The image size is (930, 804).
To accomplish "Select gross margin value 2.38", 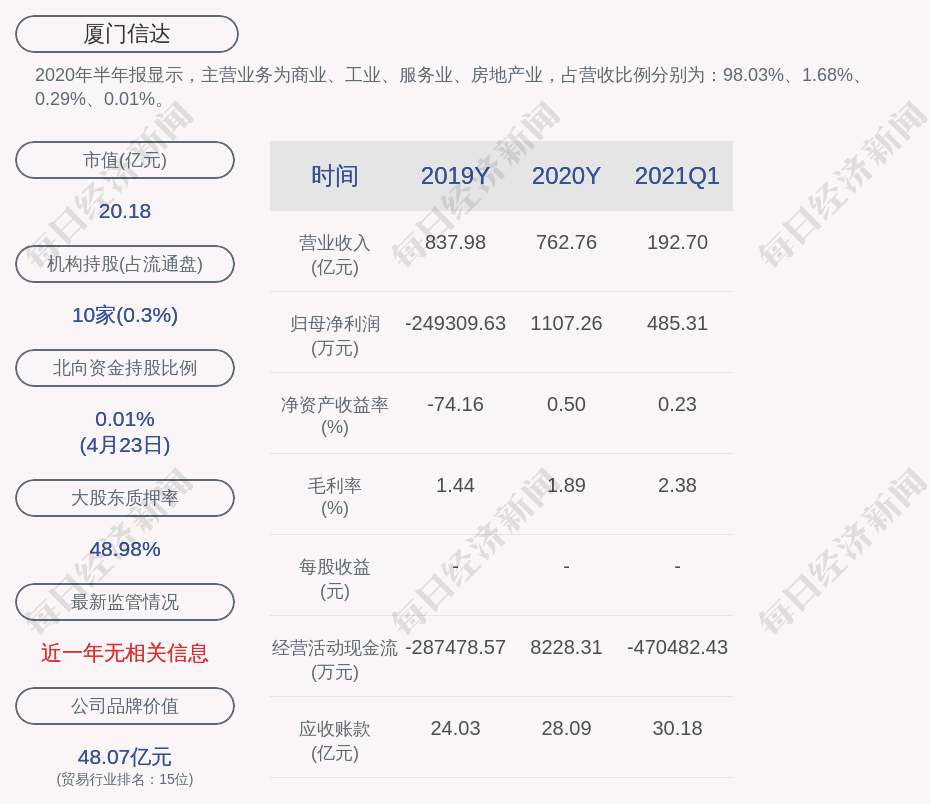I will (x=677, y=486).
